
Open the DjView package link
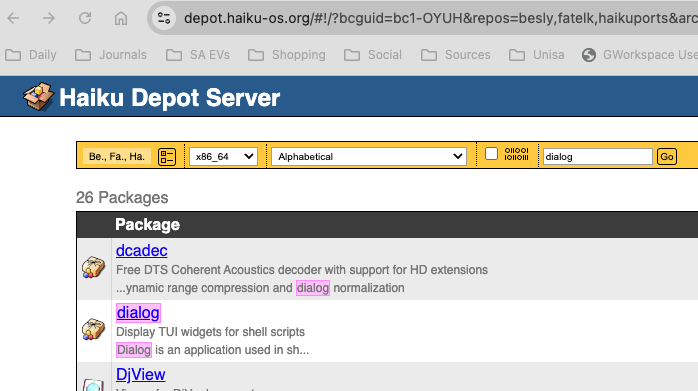coord(141,375)
